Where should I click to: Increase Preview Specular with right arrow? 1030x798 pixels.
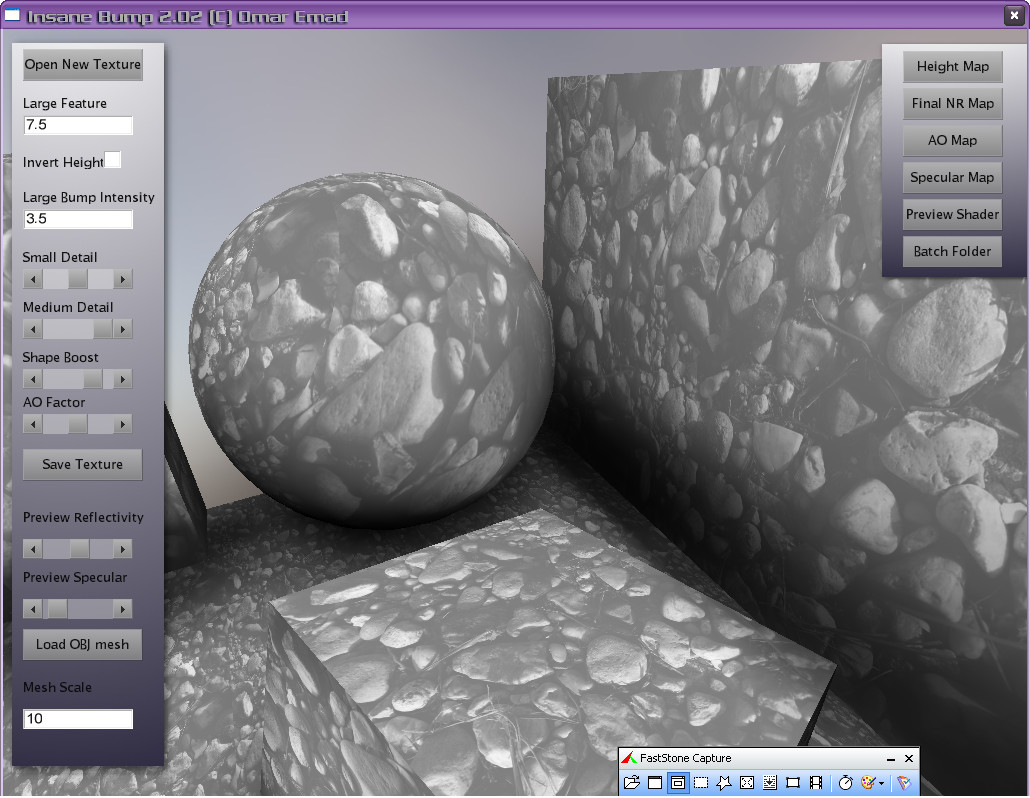tap(123, 609)
